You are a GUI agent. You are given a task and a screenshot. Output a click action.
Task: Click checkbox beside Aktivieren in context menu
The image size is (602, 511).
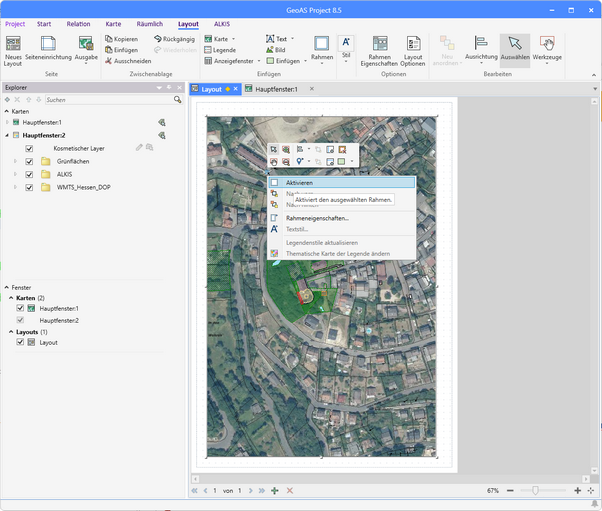(x=274, y=183)
